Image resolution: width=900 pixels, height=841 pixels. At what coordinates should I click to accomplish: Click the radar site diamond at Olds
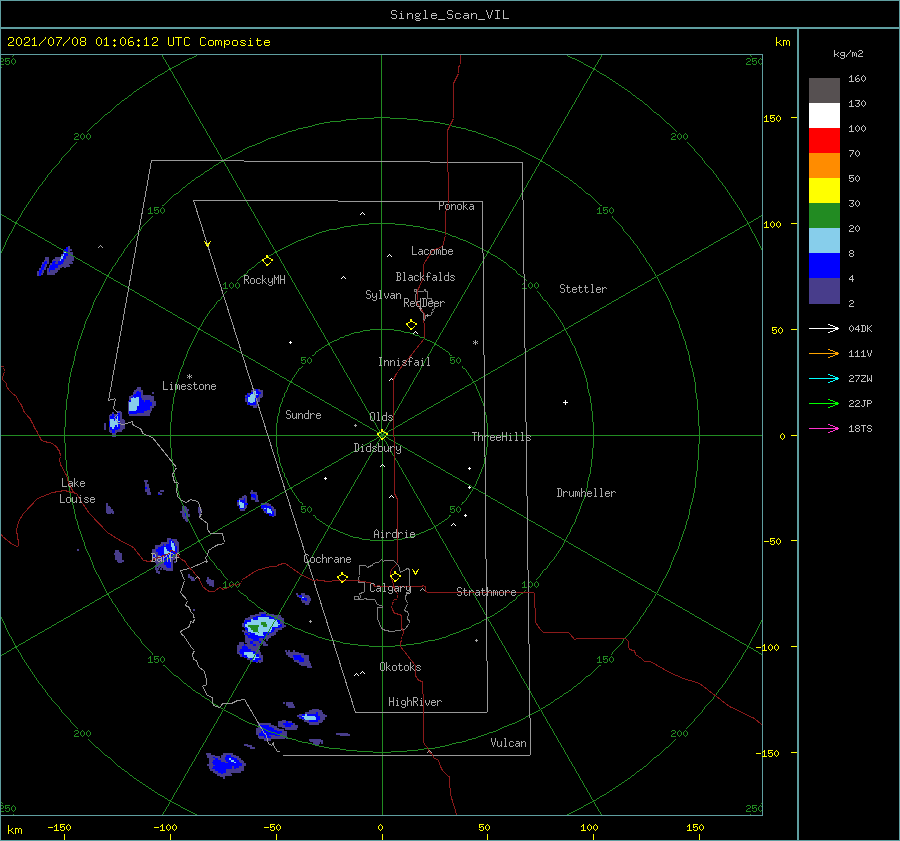[382, 435]
